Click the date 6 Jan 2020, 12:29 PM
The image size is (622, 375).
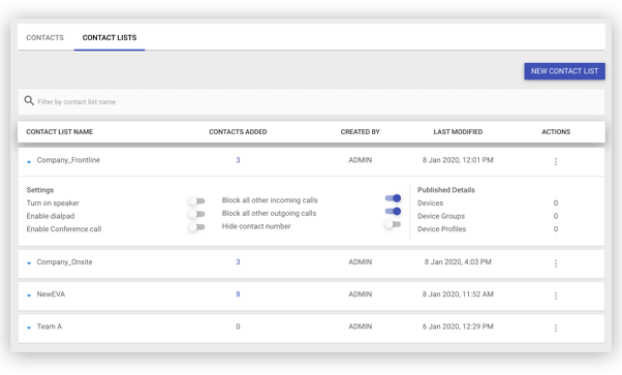coord(458,326)
